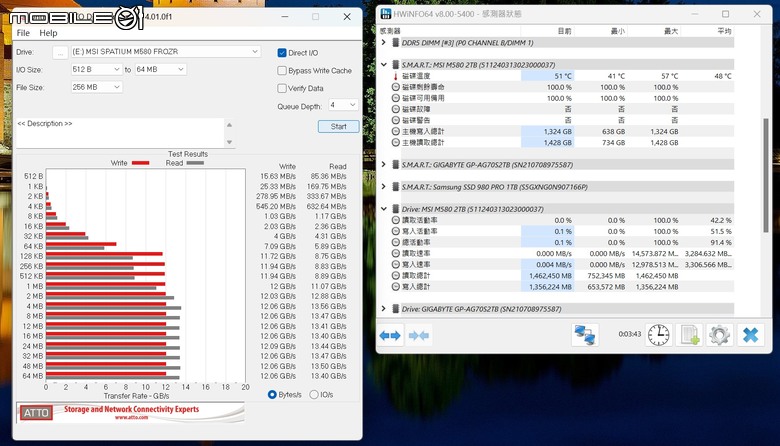Click the 64 MB write result 12.06 GB/s

click(278, 376)
